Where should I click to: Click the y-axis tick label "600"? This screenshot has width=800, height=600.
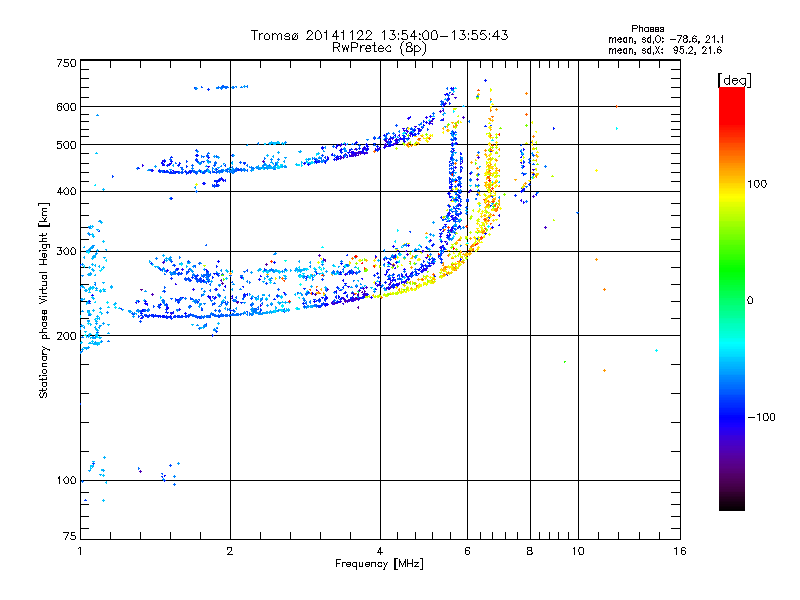pos(66,107)
